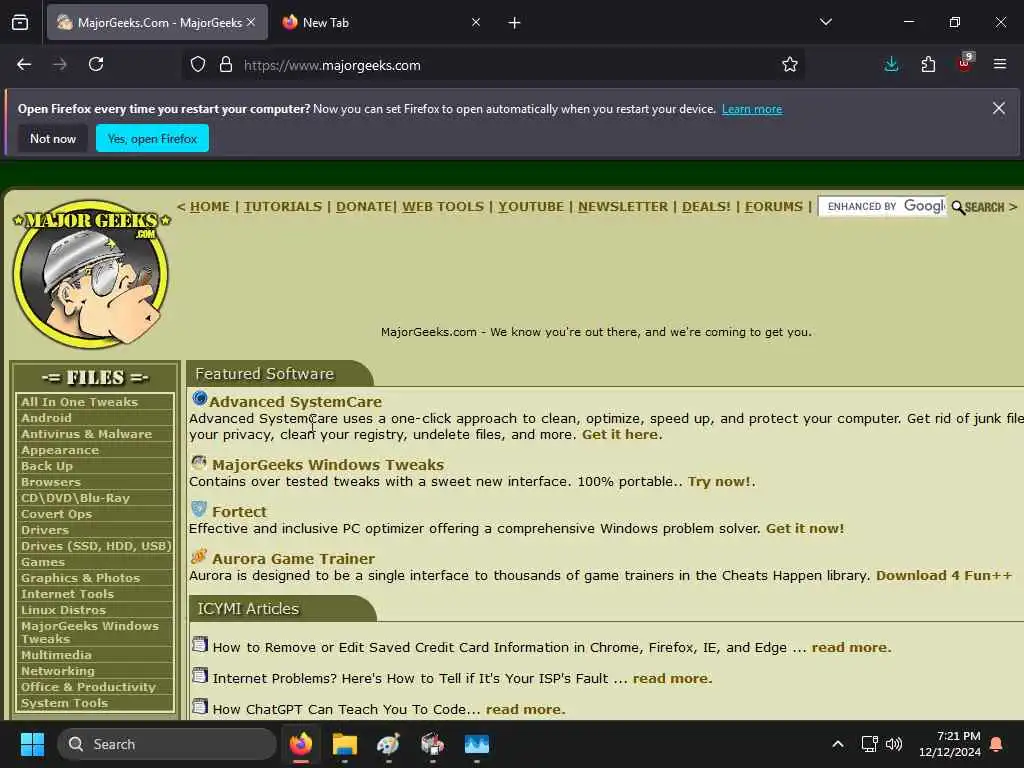Open the Windows Start menu

click(32, 744)
